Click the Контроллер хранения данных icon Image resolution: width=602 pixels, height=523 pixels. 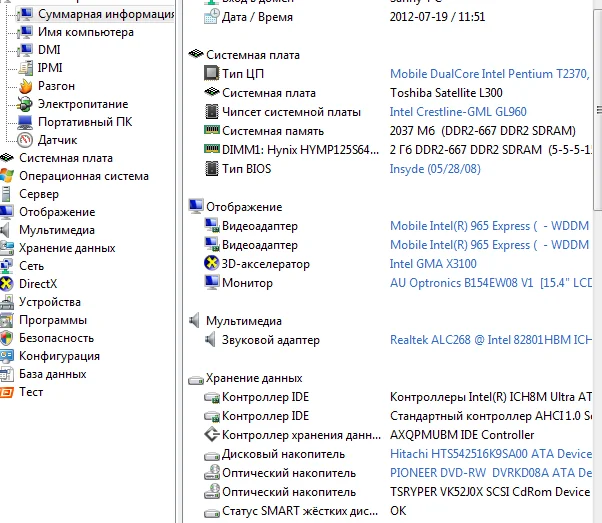point(212,435)
